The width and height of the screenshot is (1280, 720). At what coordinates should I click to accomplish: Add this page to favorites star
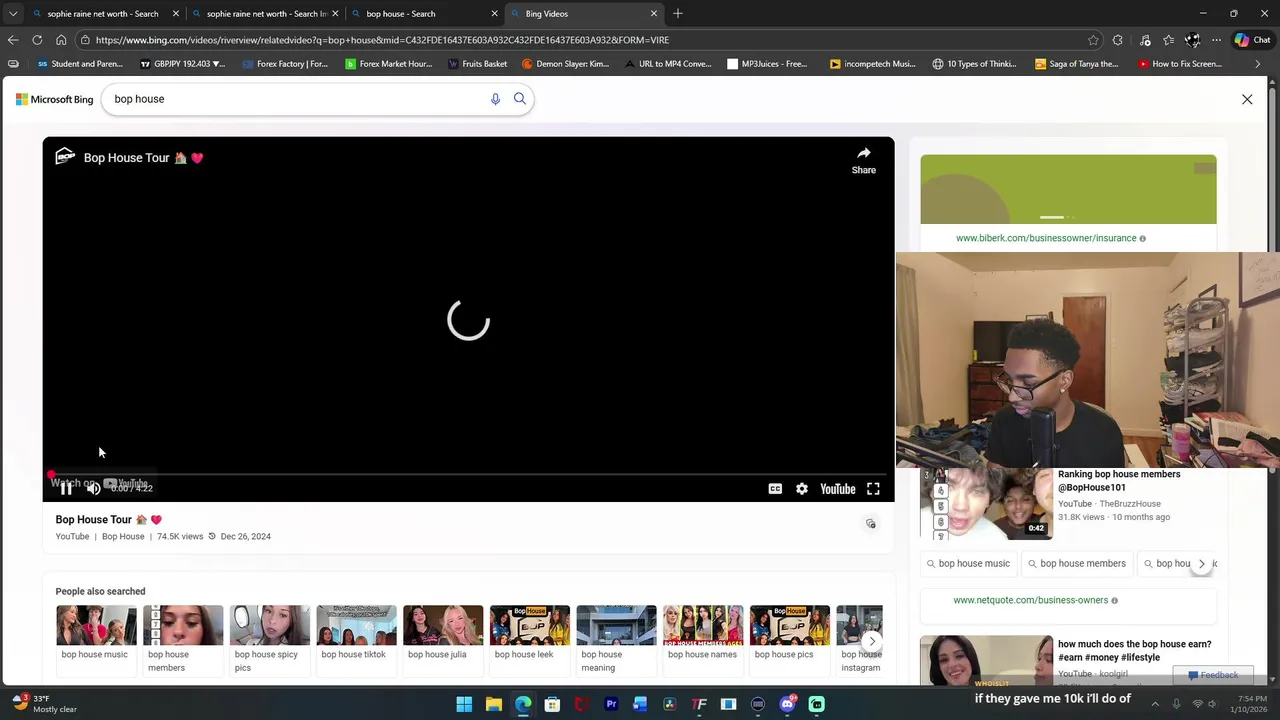click(1093, 40)
